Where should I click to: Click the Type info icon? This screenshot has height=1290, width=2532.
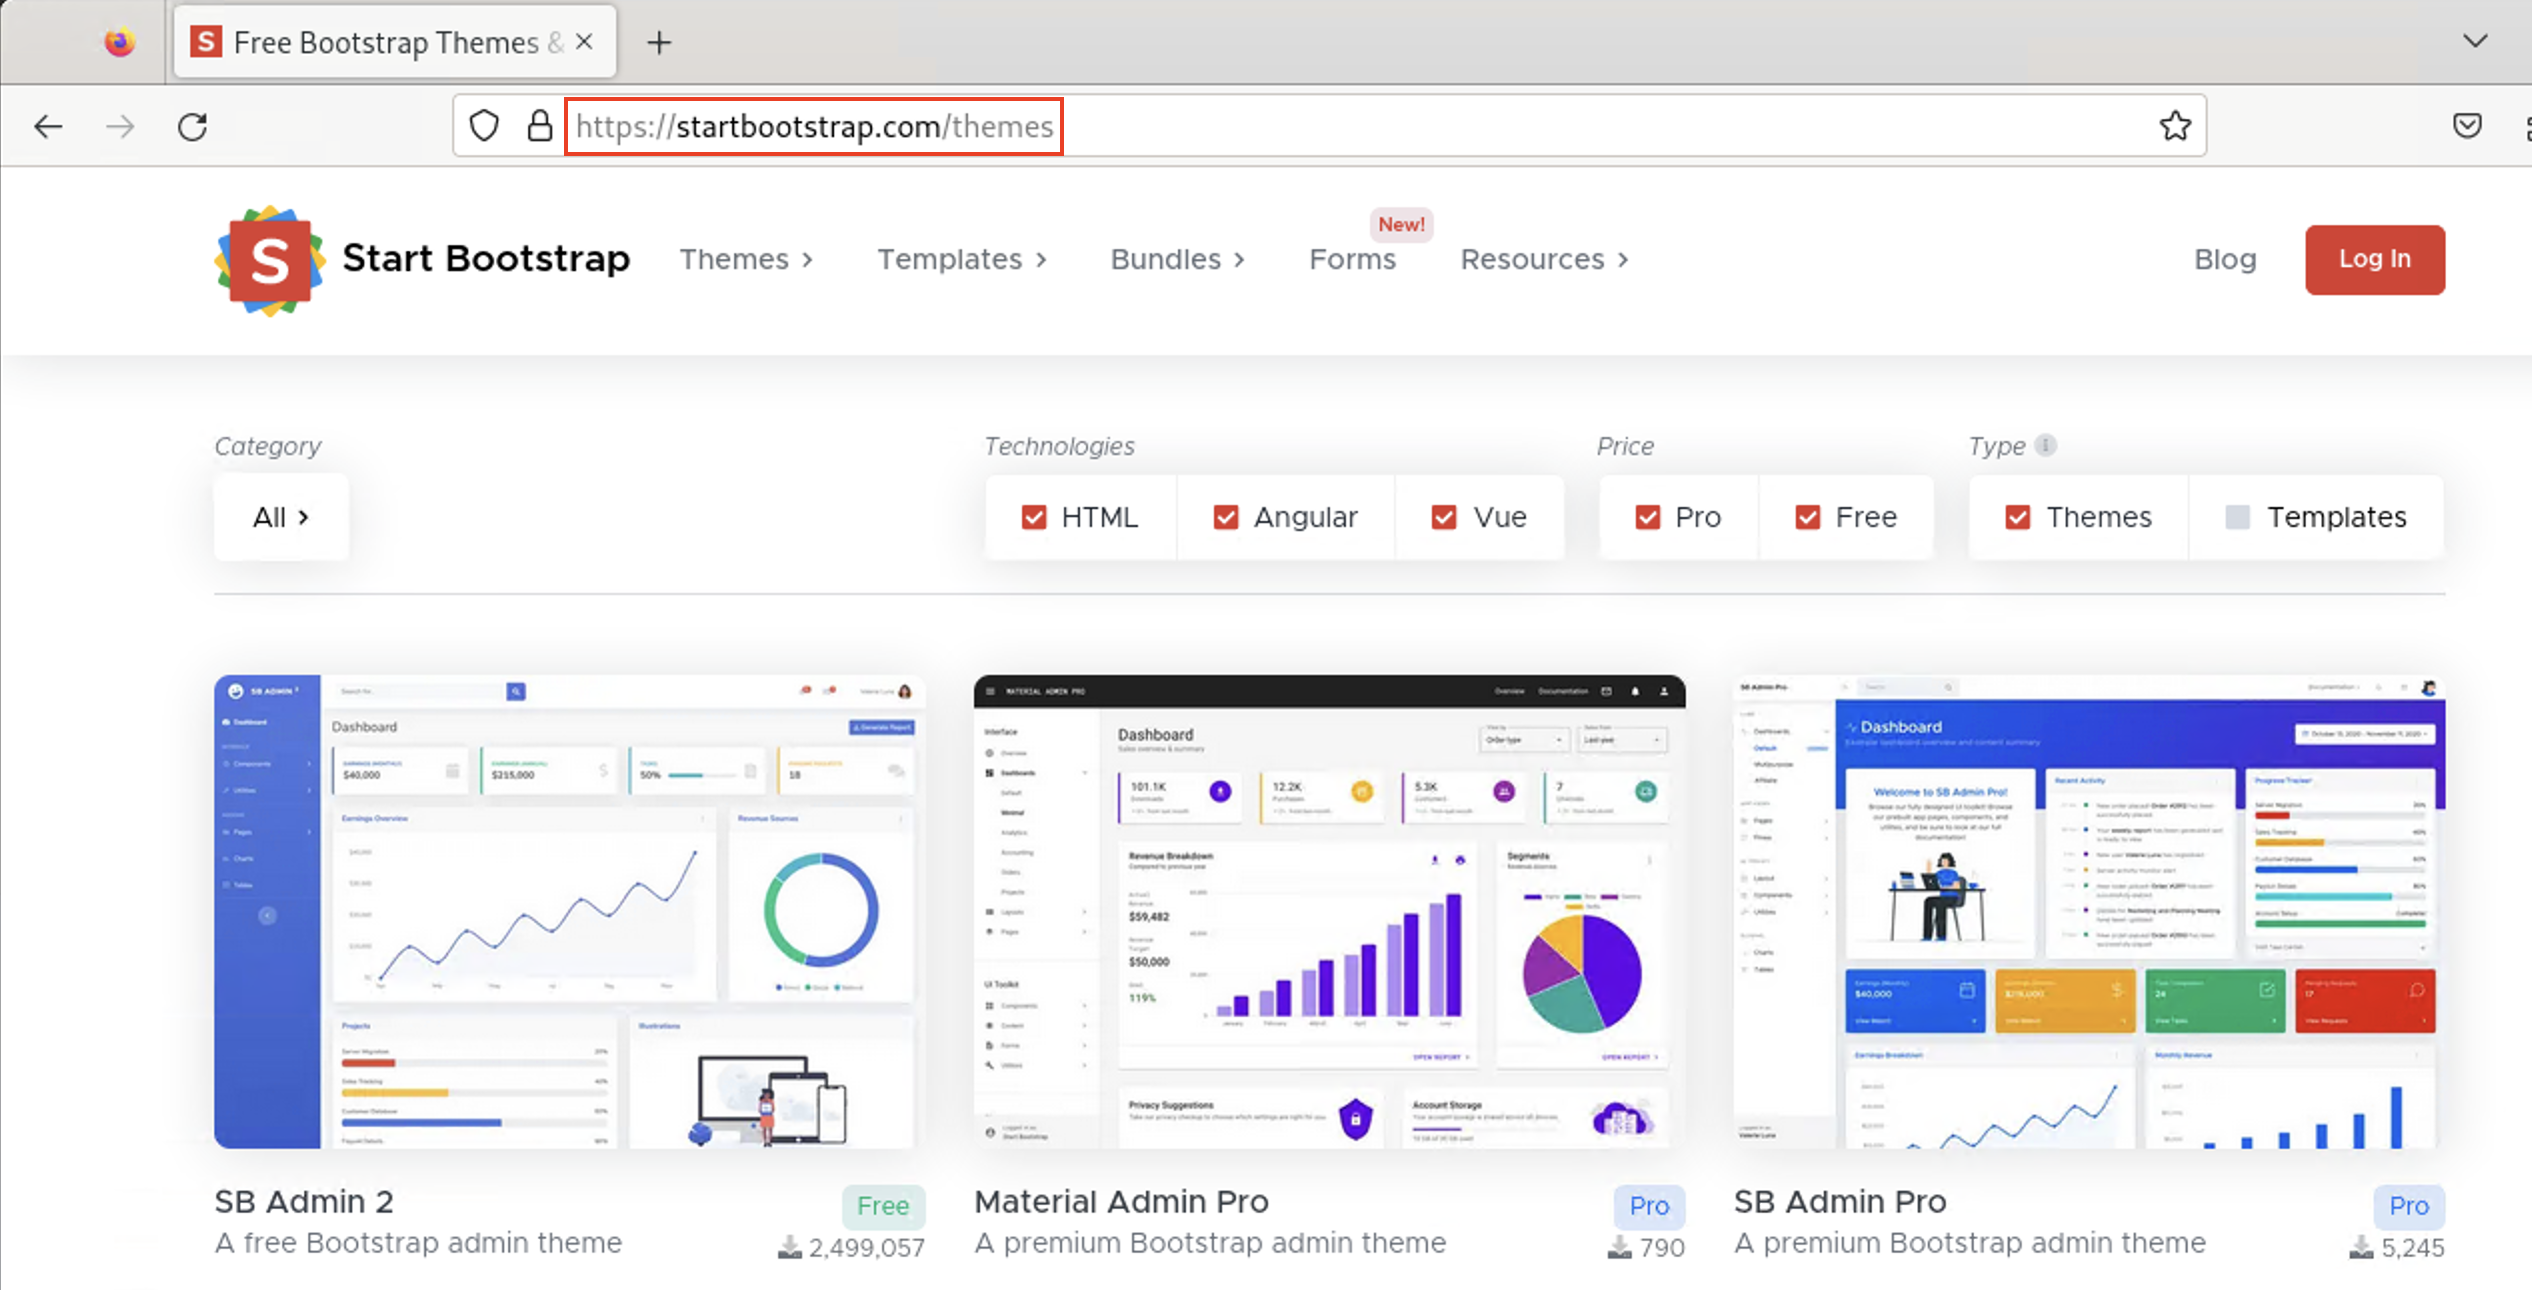pyautogui.click(x=2045, y=445)
